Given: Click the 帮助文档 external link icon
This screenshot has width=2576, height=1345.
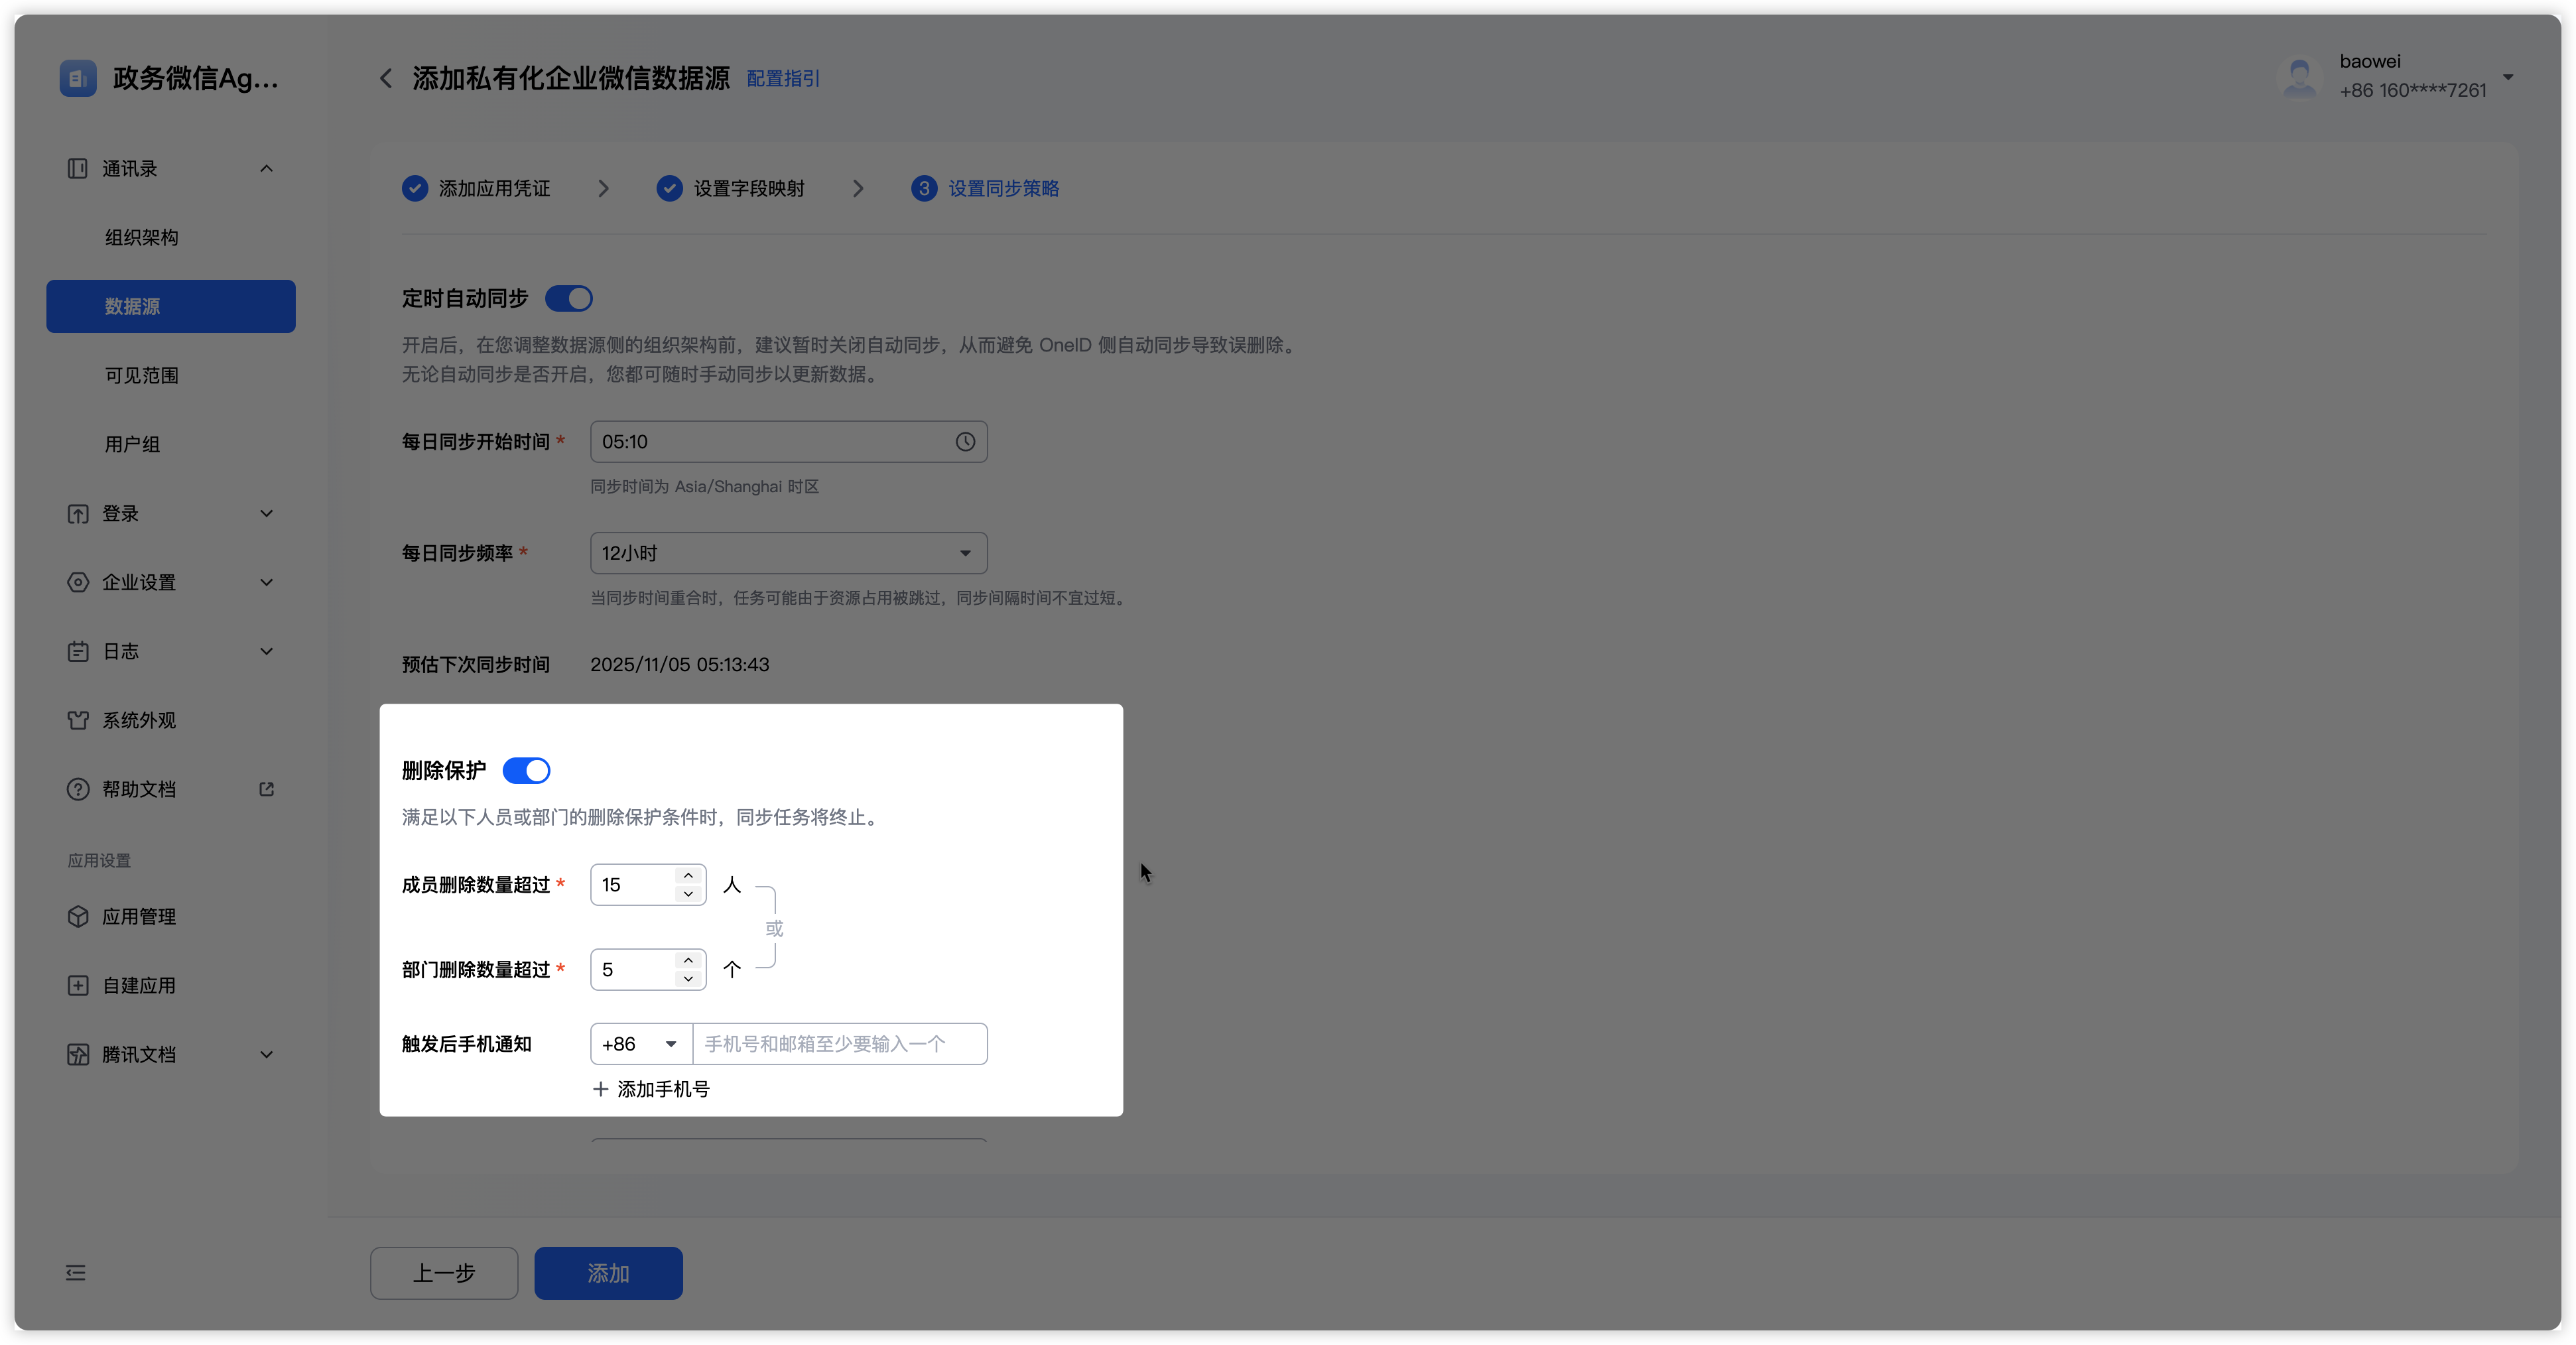Looking at the screenshot, I should pos(266,789).
